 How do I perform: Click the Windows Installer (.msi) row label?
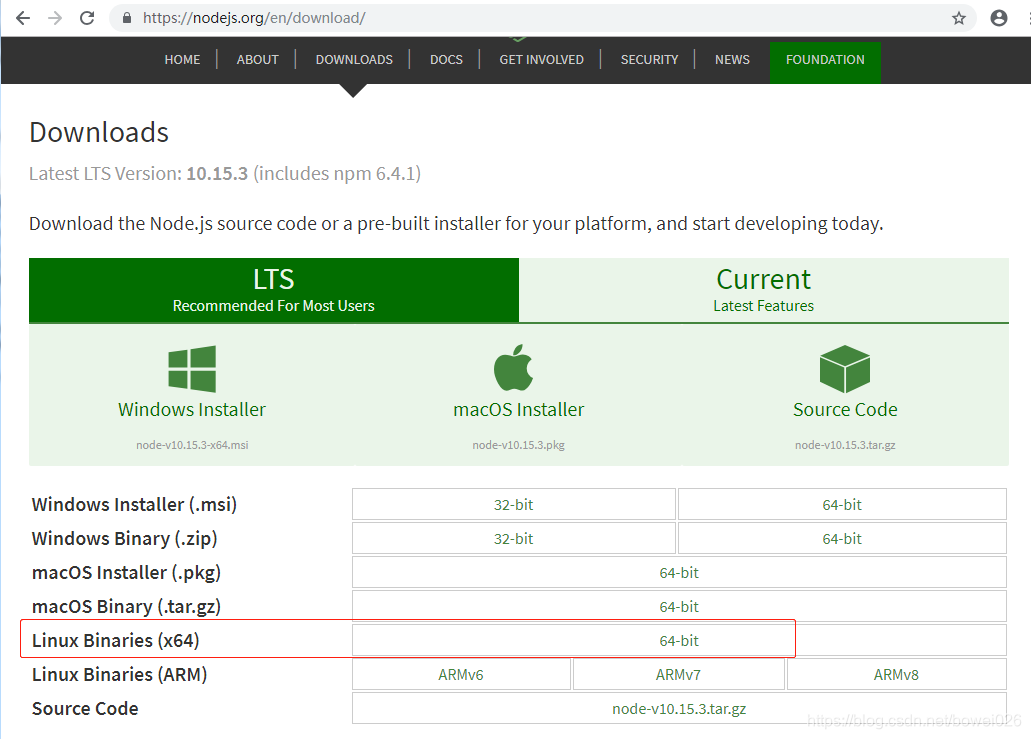pyautogui.click(x=134, y=504)
